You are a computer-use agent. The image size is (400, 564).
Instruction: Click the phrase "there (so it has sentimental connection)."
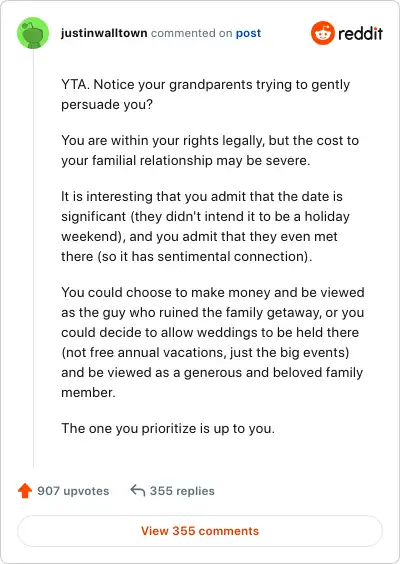(x=187, y=256)
